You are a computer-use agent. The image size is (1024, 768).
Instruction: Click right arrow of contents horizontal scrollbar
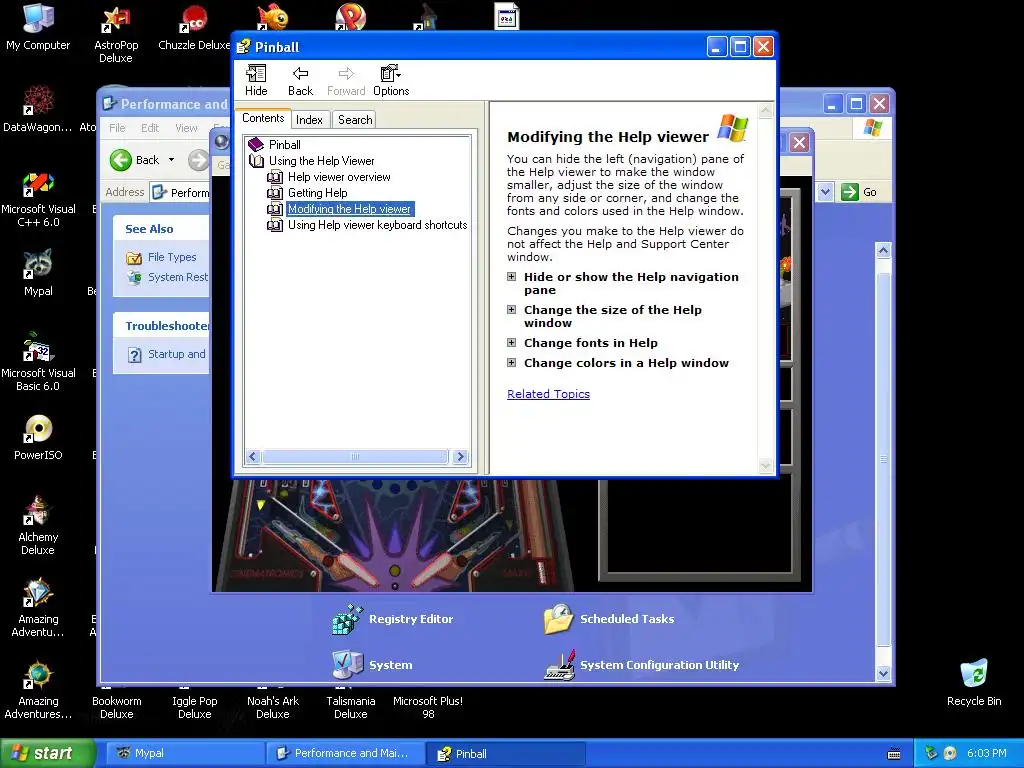460,456
